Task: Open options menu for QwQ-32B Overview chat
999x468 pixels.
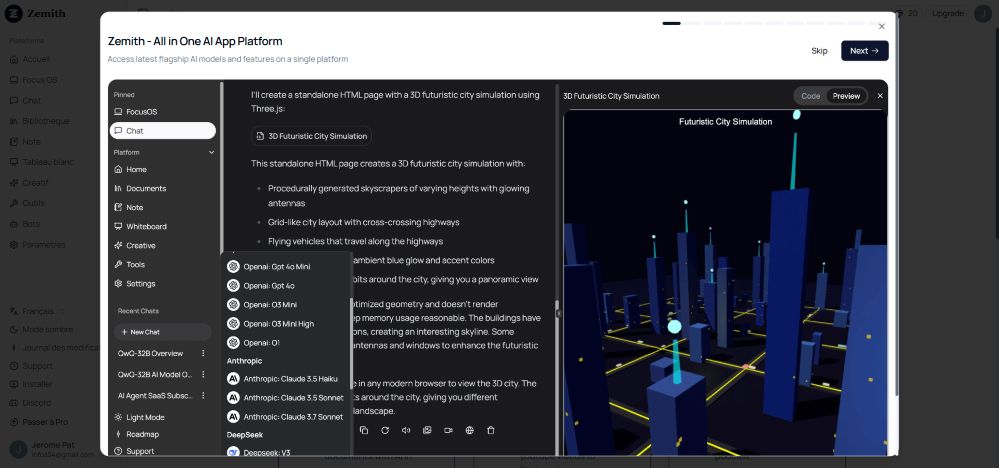Action: click(x=203, y=353)
